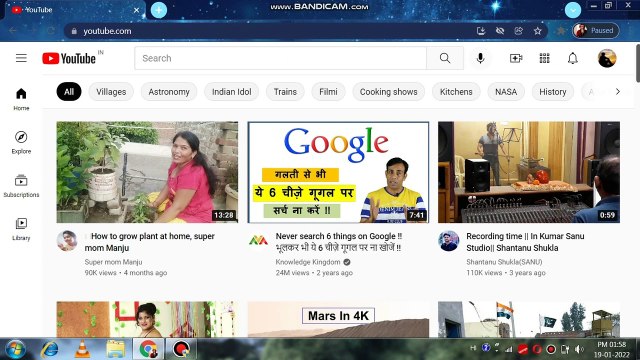This screenshot has width=640, height=360.
Task: Go back in the browser
Action: (13, 31)
